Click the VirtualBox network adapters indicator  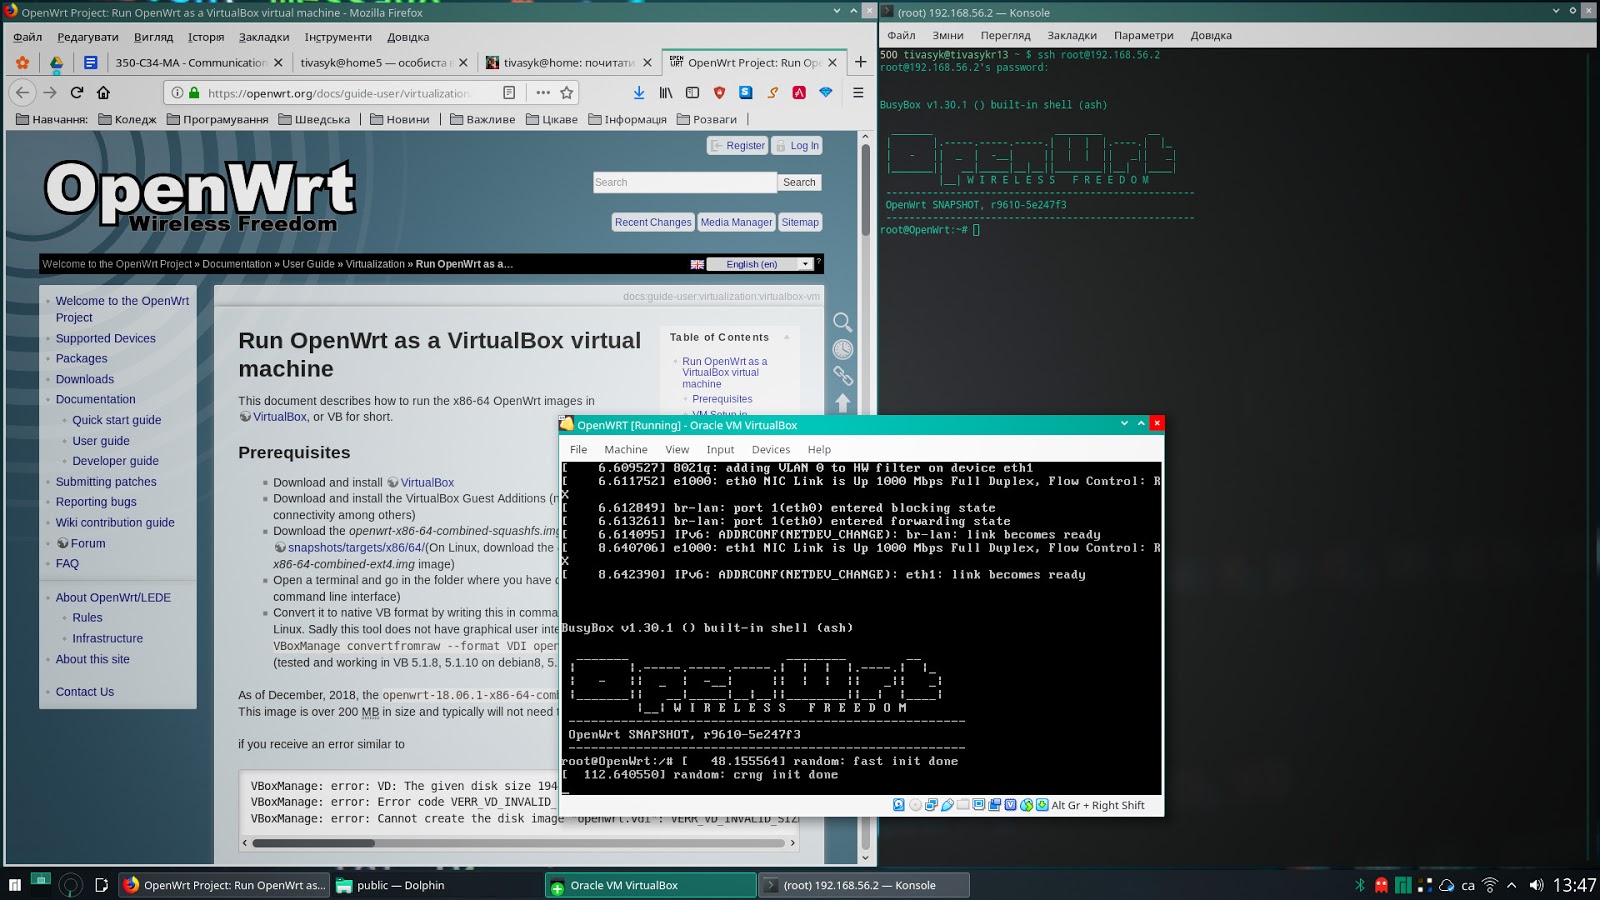(x=931, y=805)
